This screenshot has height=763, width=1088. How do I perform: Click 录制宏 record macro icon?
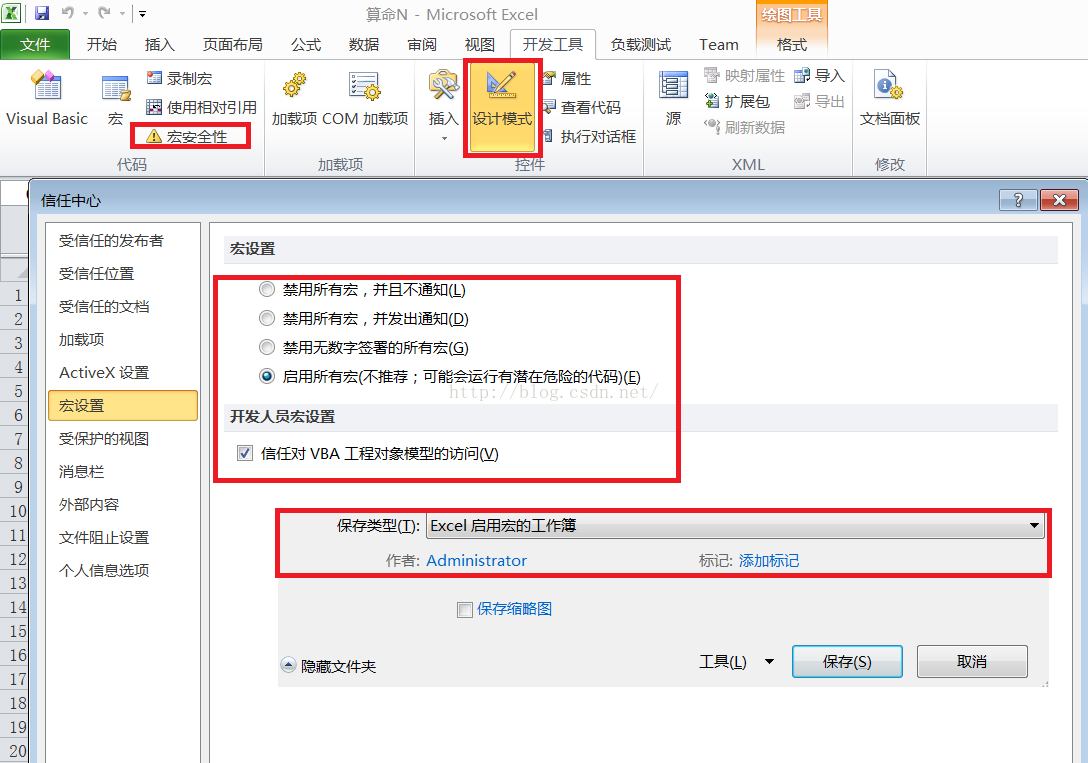pyautogui.click(x=154, y=78)
